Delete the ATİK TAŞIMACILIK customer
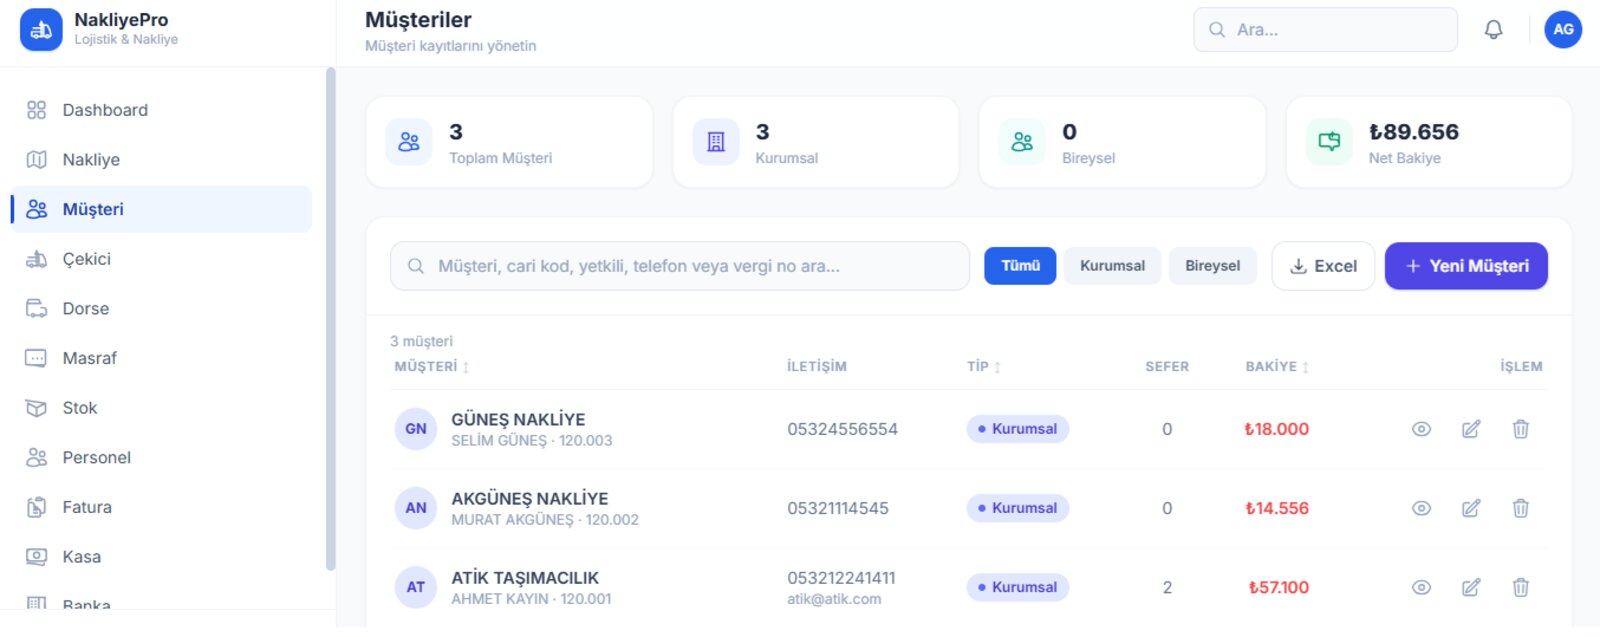Image resolution: width=1600 pixels, height=637 pixels. (1520, 587)
